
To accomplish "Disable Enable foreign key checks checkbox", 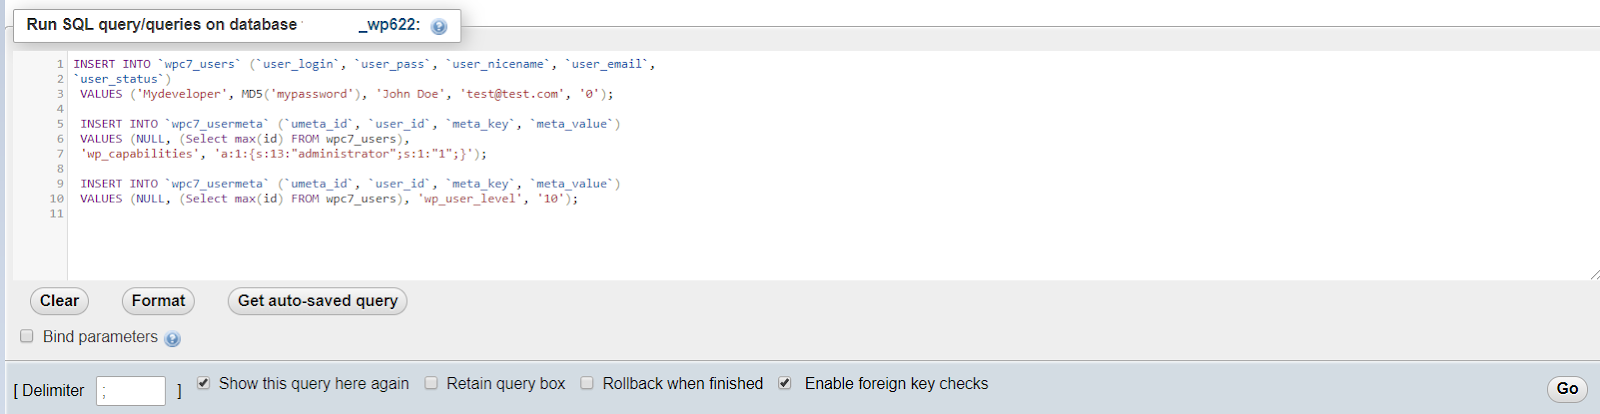I will (x=785, y=383).
